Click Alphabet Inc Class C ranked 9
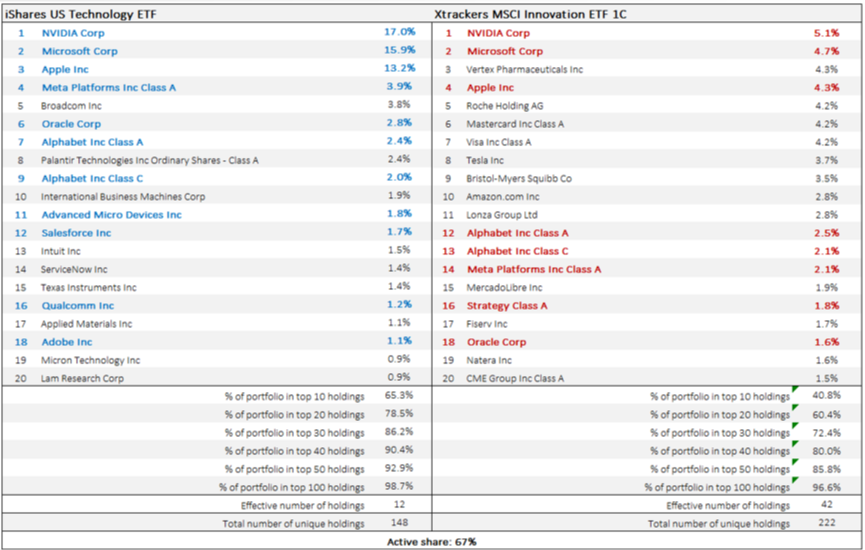This screenshot has width=865, height=550. [92, 178]
